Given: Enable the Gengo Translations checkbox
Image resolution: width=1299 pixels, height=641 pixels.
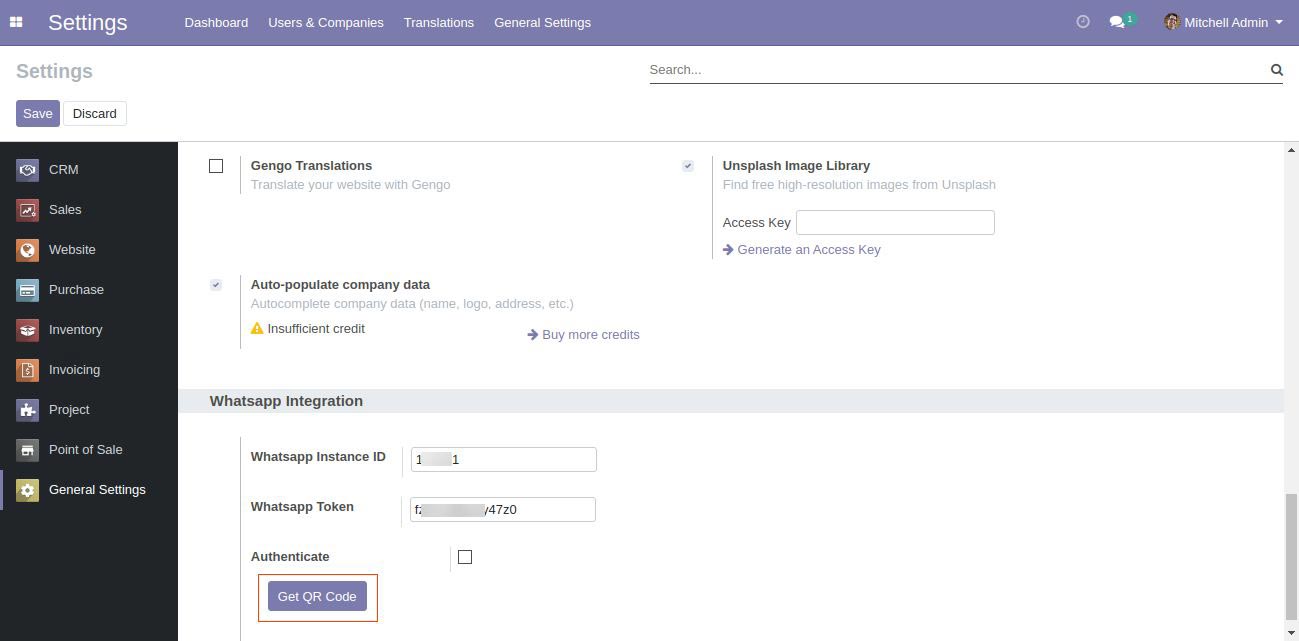Looking at the screenshot, I should point(216,166).
